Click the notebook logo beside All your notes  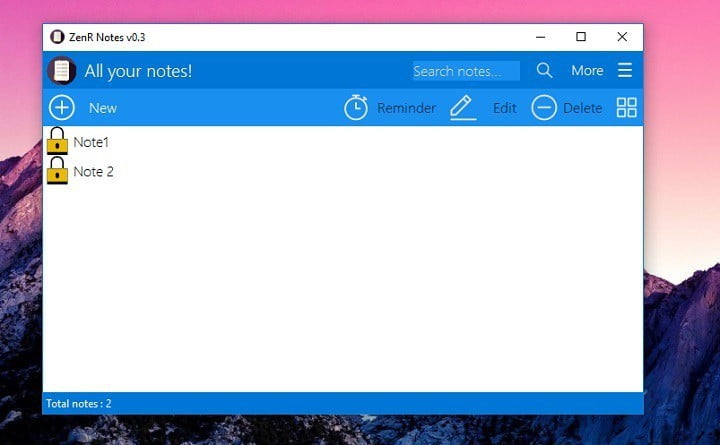62,71
